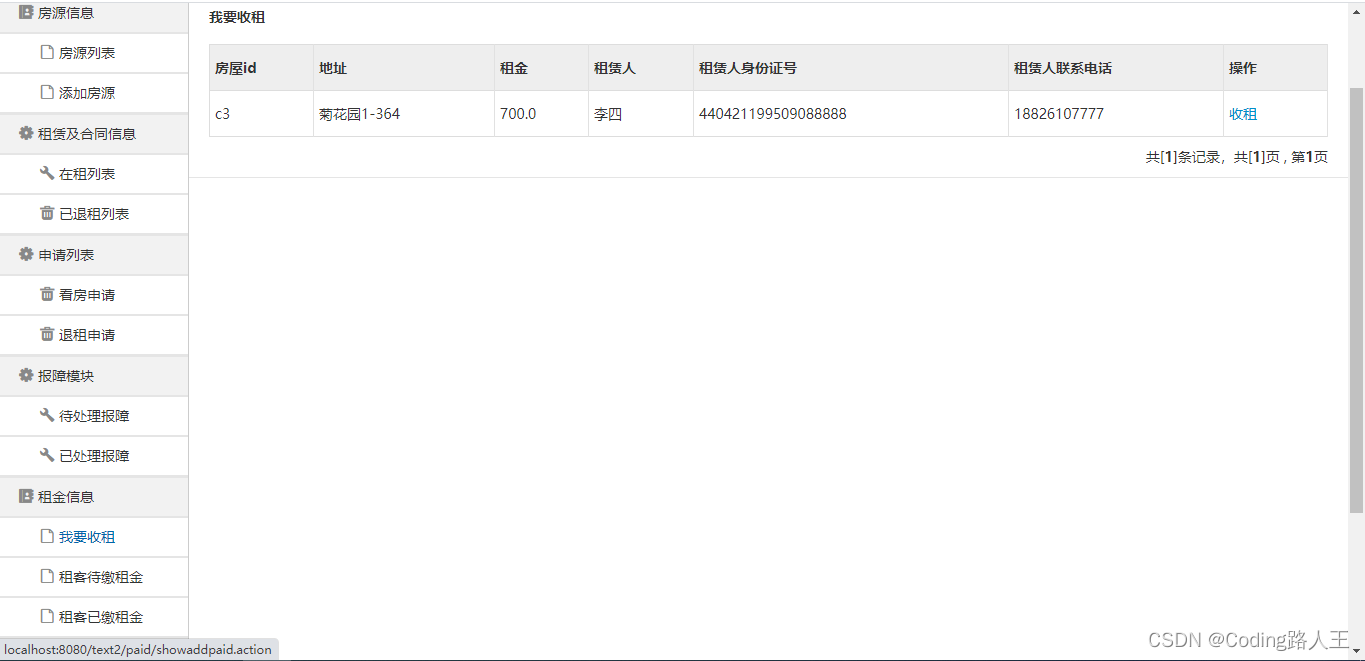This screenshot has height=661, width=1365.
Task: Click the phone number 18826107777
Action: click(x=1059, y=114)
